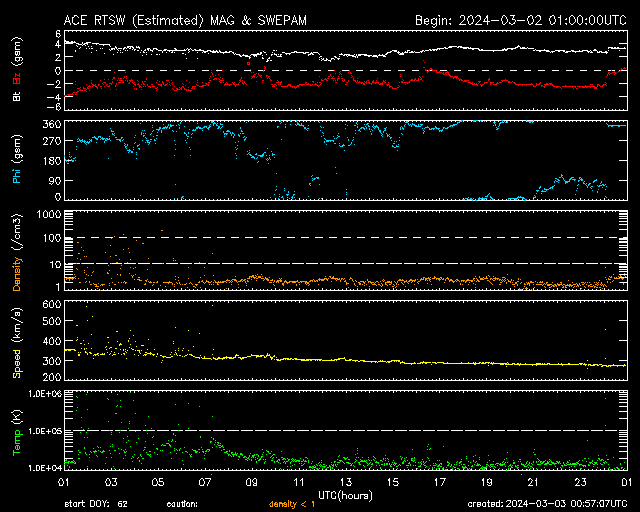Click the 1.0E+06 tick on Temp axis
This screenshot has width=640, height=512.
point(46,395)
